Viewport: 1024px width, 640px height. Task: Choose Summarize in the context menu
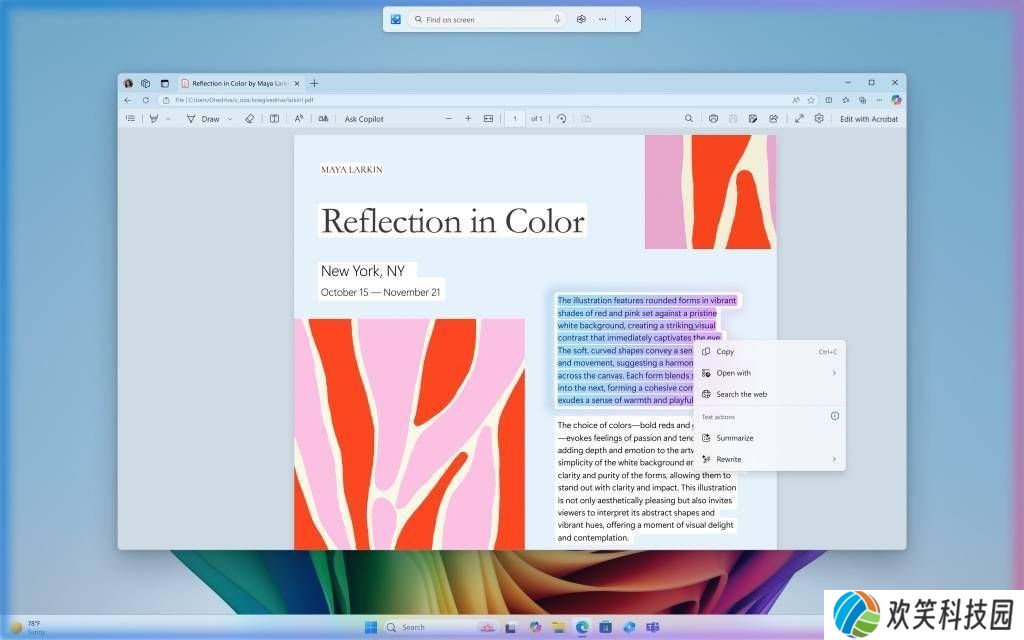pyautogui.click(x=769, y=438)
